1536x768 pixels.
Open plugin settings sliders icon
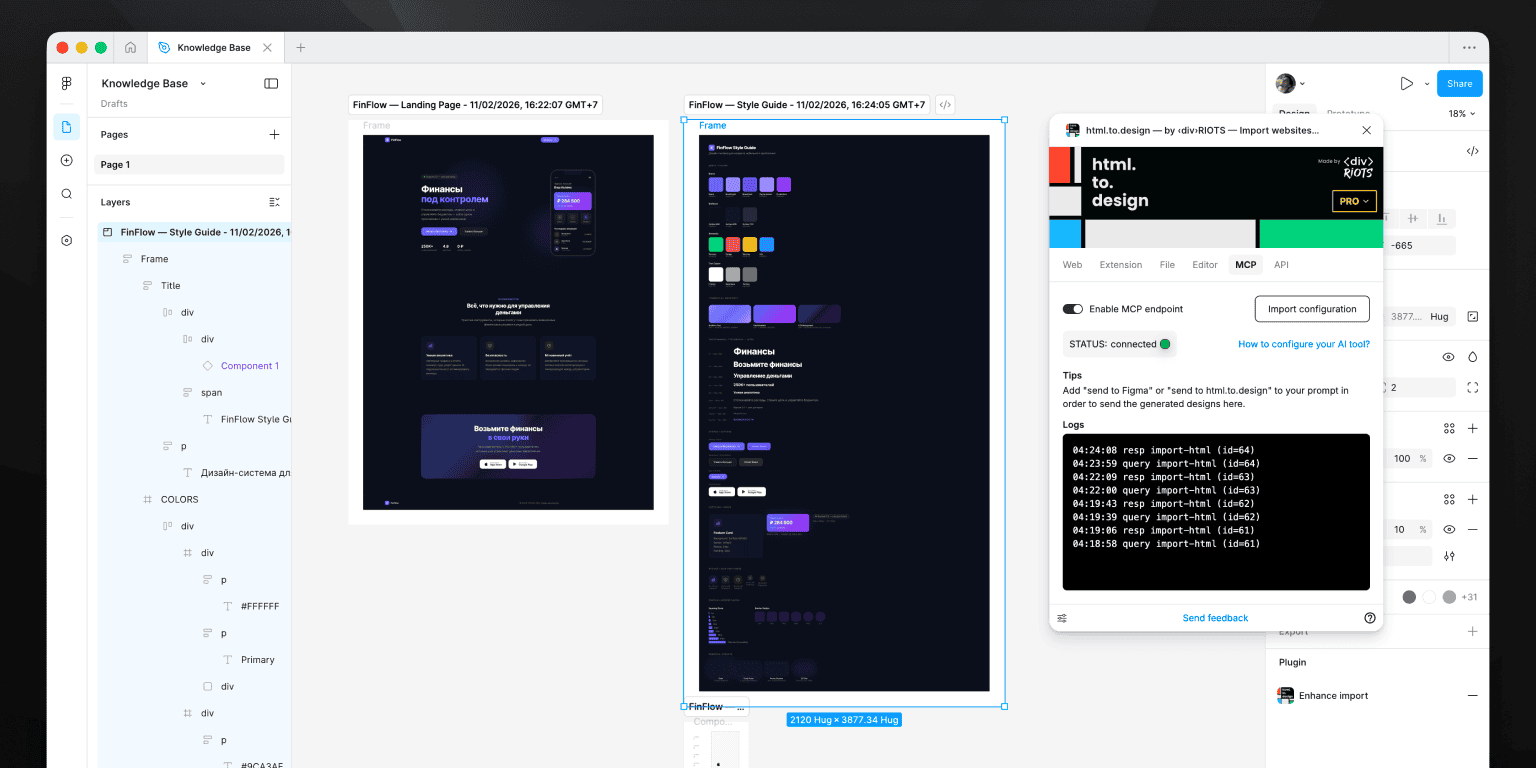1062,618
